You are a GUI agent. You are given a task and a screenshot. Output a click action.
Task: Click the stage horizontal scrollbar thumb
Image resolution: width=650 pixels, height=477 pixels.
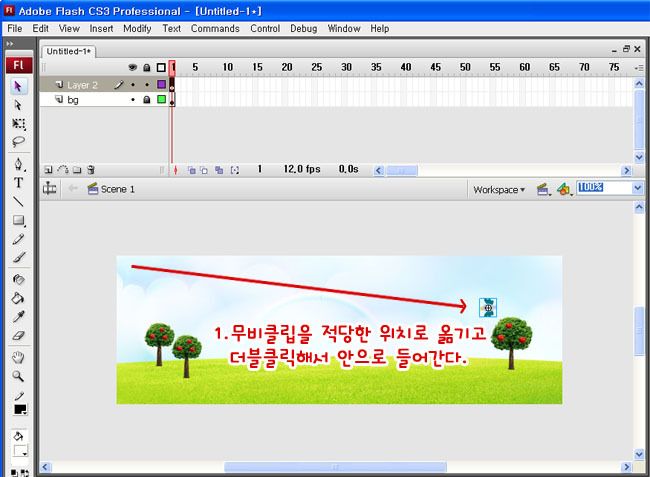335,467
